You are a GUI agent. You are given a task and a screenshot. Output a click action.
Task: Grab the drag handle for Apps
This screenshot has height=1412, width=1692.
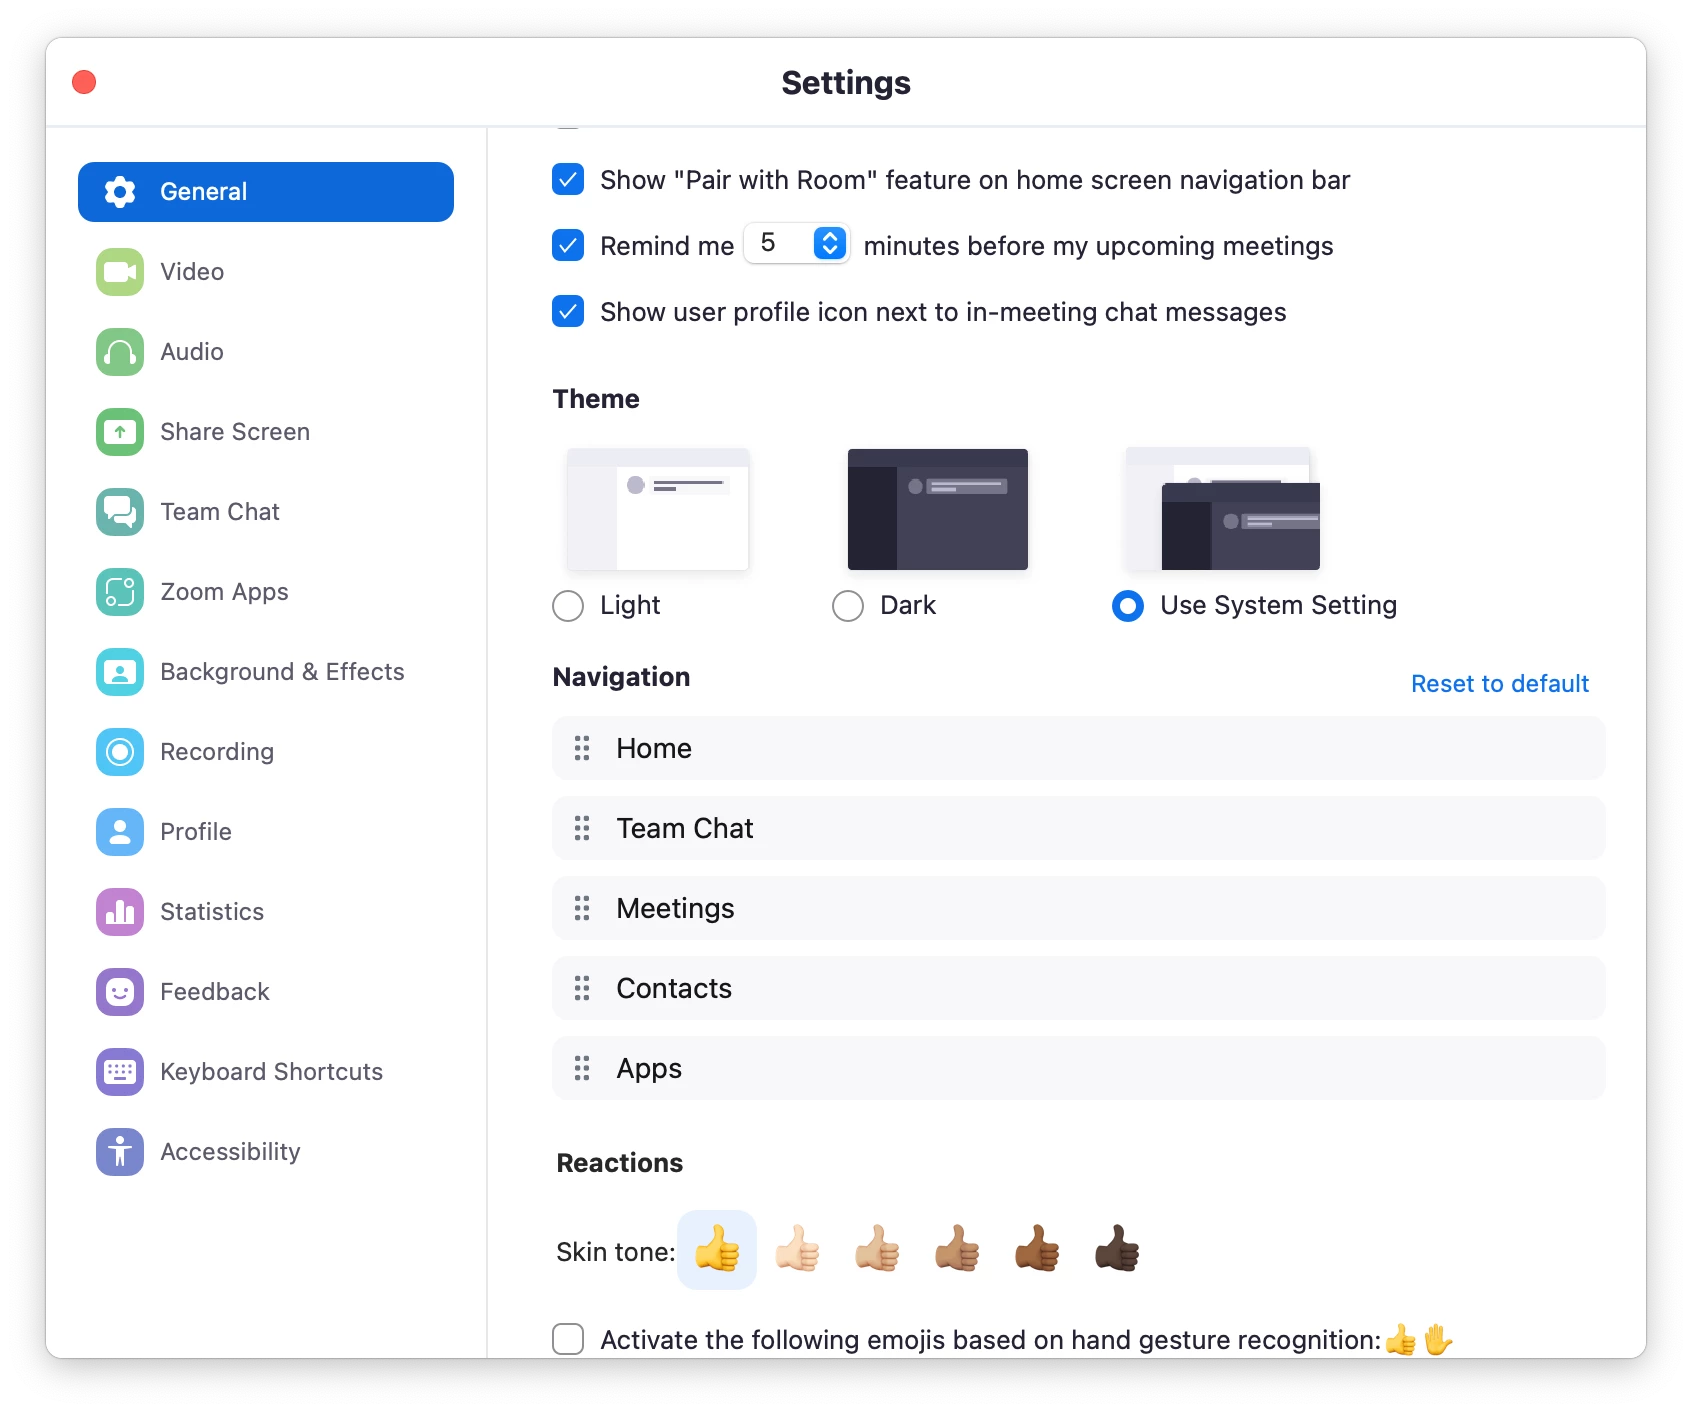pos(582,1068)
